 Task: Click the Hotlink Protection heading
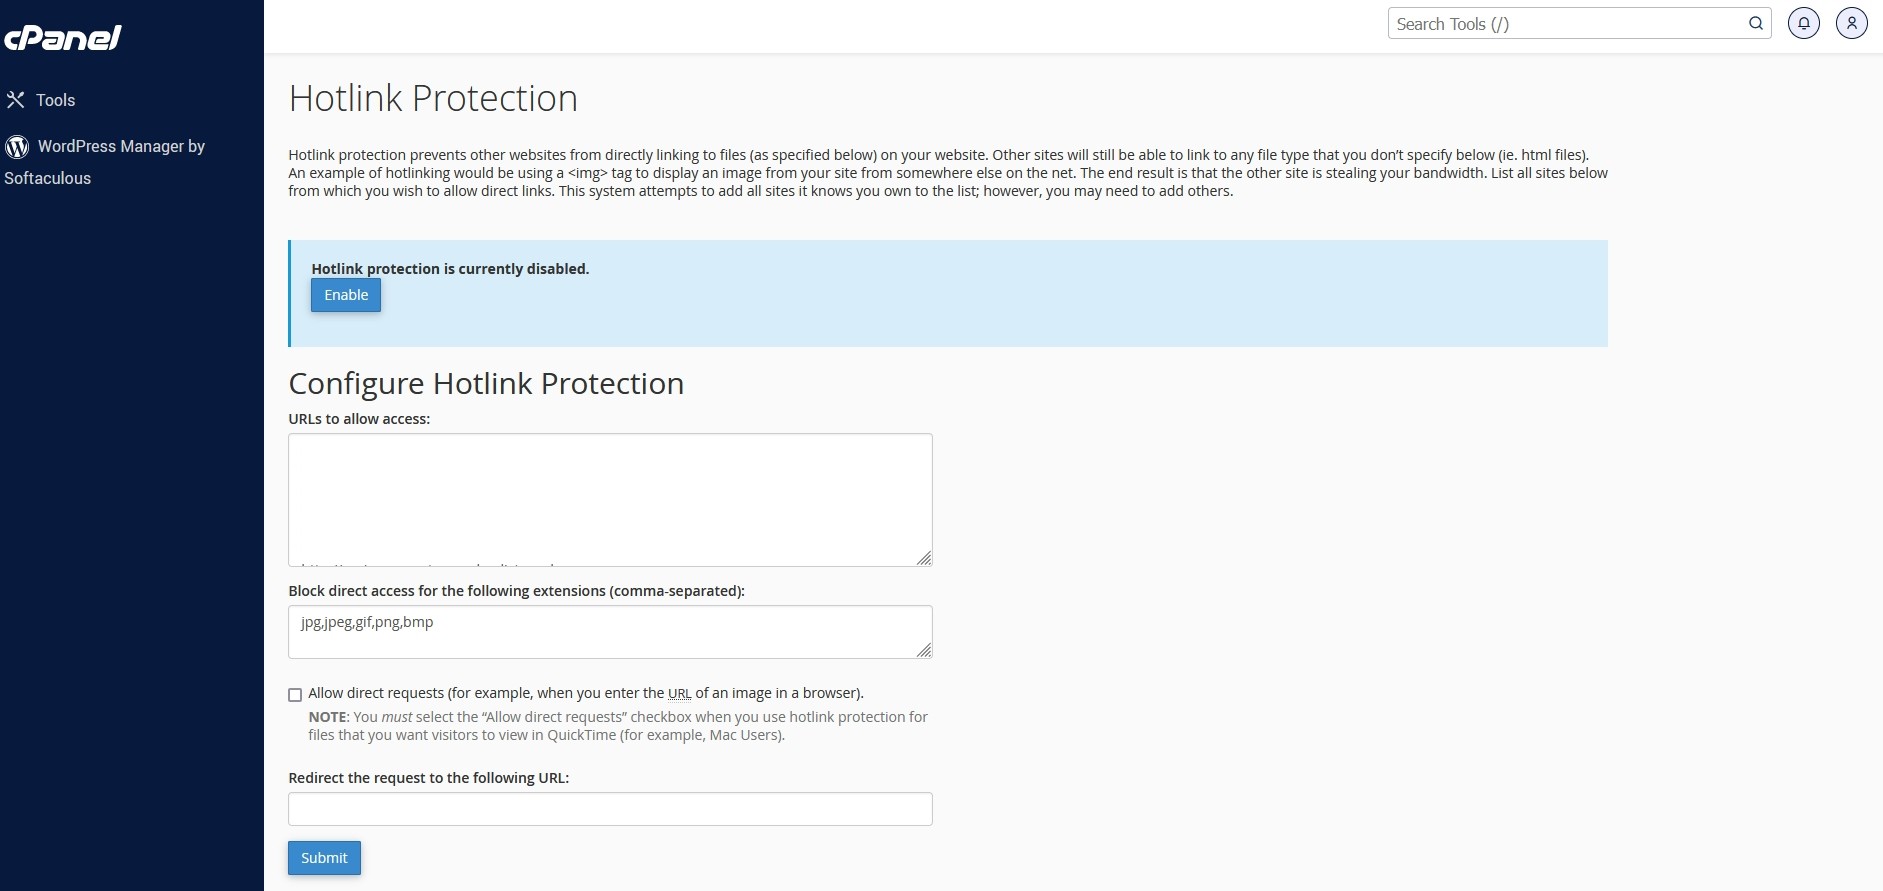pos(433,99)
